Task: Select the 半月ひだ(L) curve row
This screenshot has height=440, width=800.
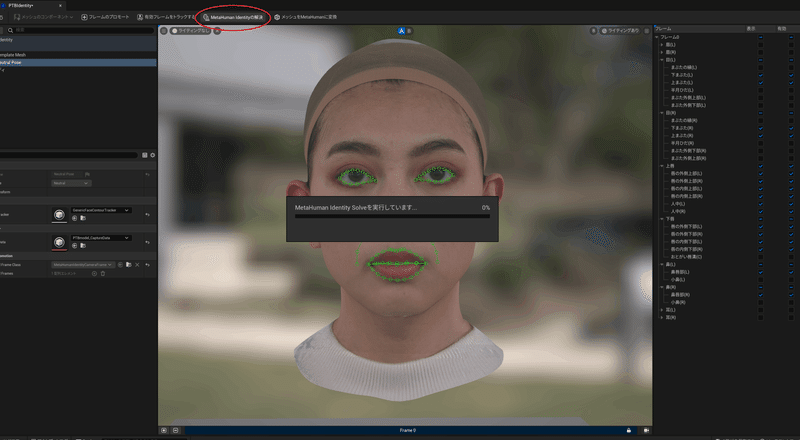Action: point(682,90)
